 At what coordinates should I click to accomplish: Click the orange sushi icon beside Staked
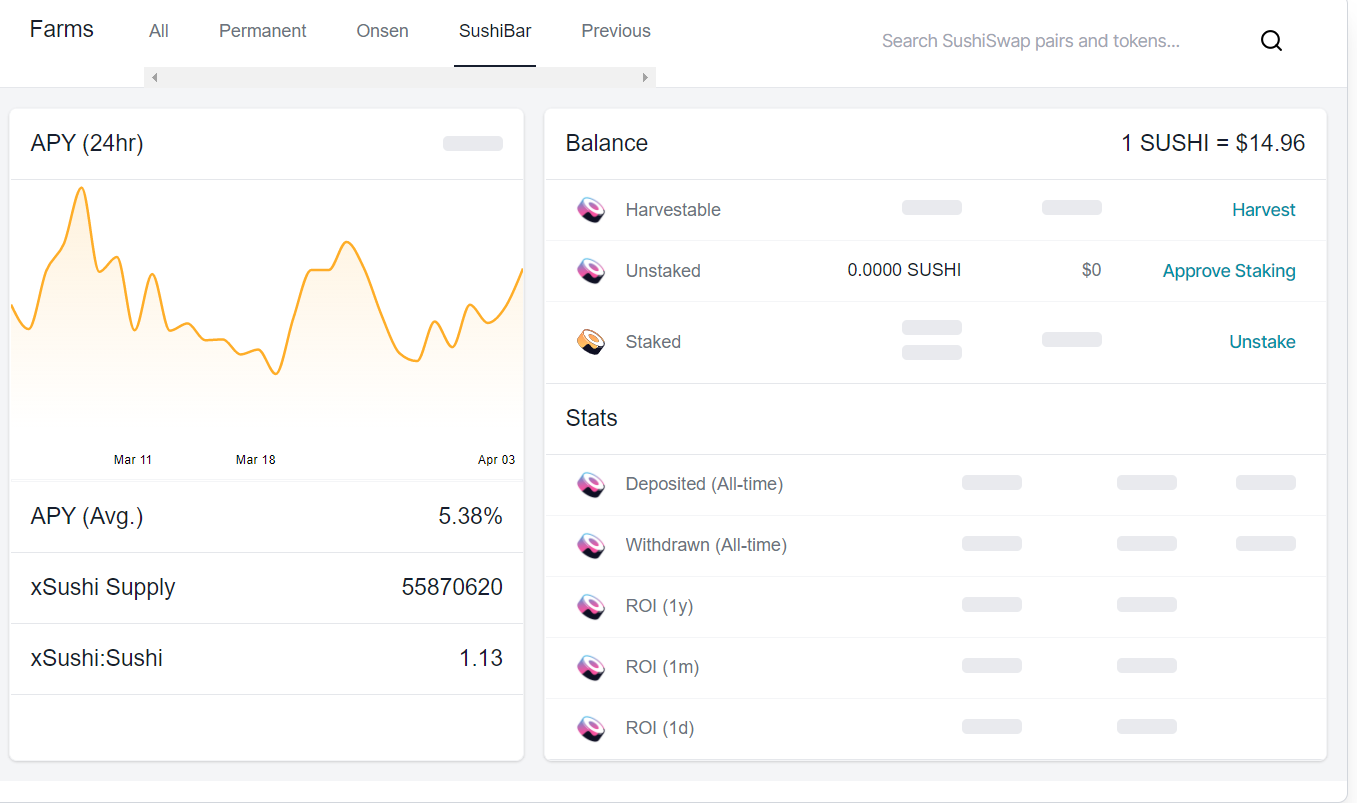[x=591, y=342]
